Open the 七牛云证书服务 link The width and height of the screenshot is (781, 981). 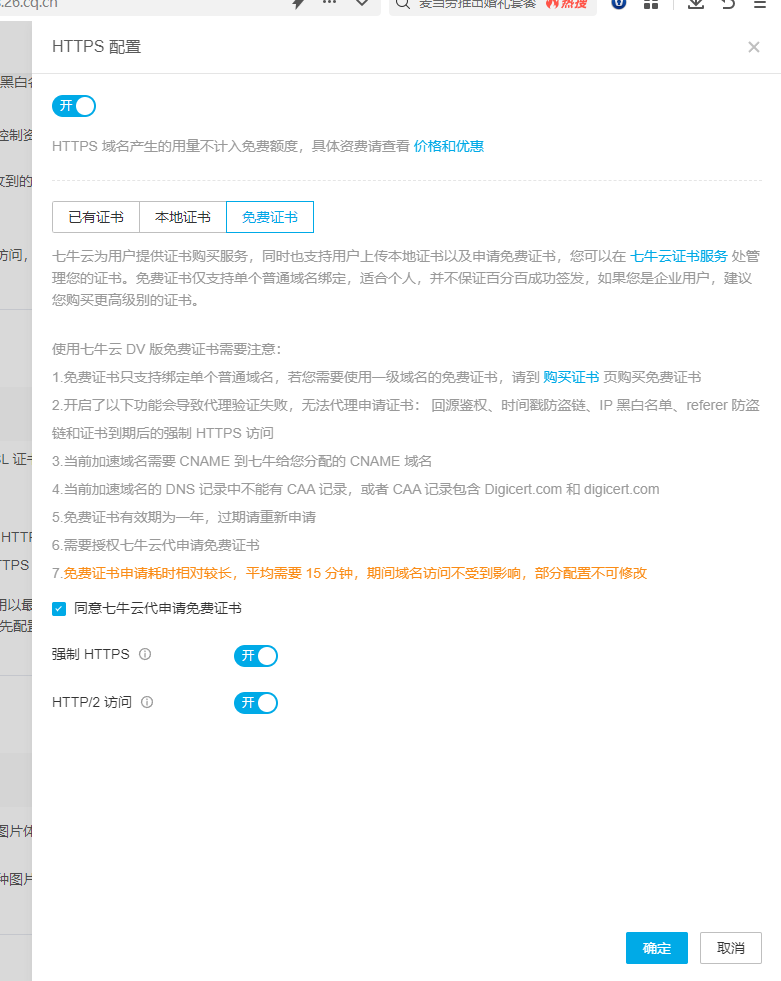(679, 255)
